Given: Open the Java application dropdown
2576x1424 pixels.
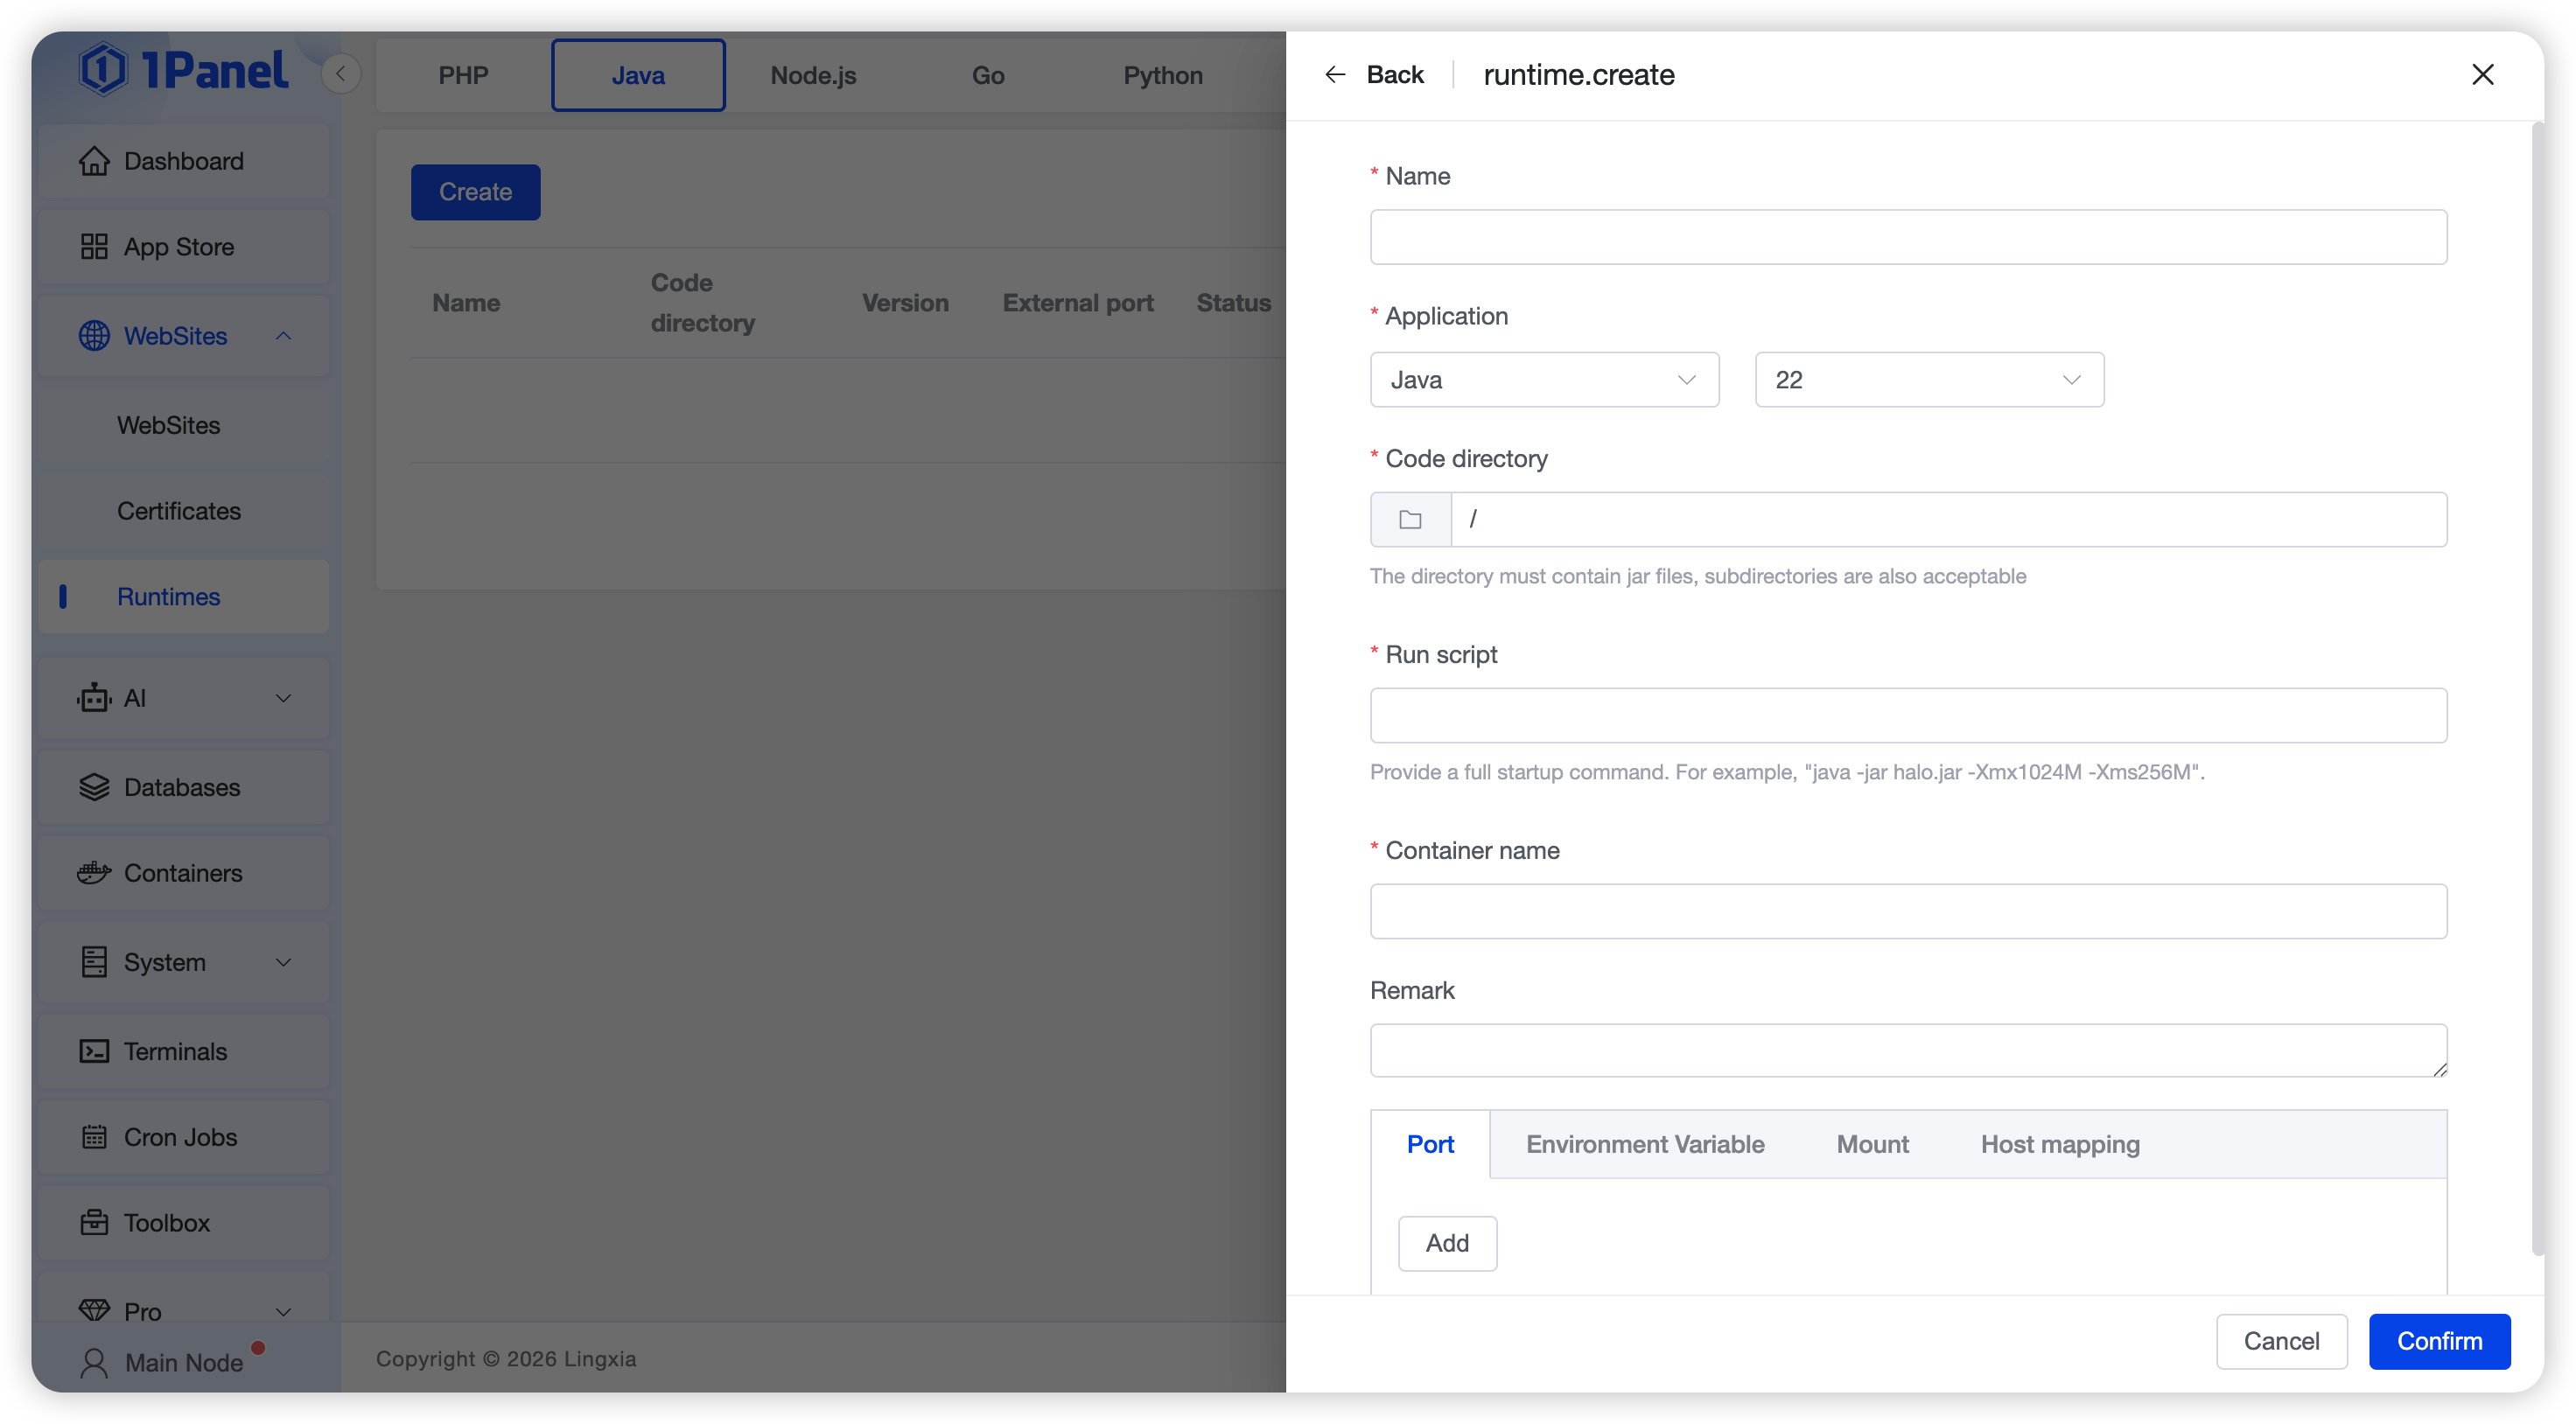Looking at the screenshot, I should point(1544,380).
